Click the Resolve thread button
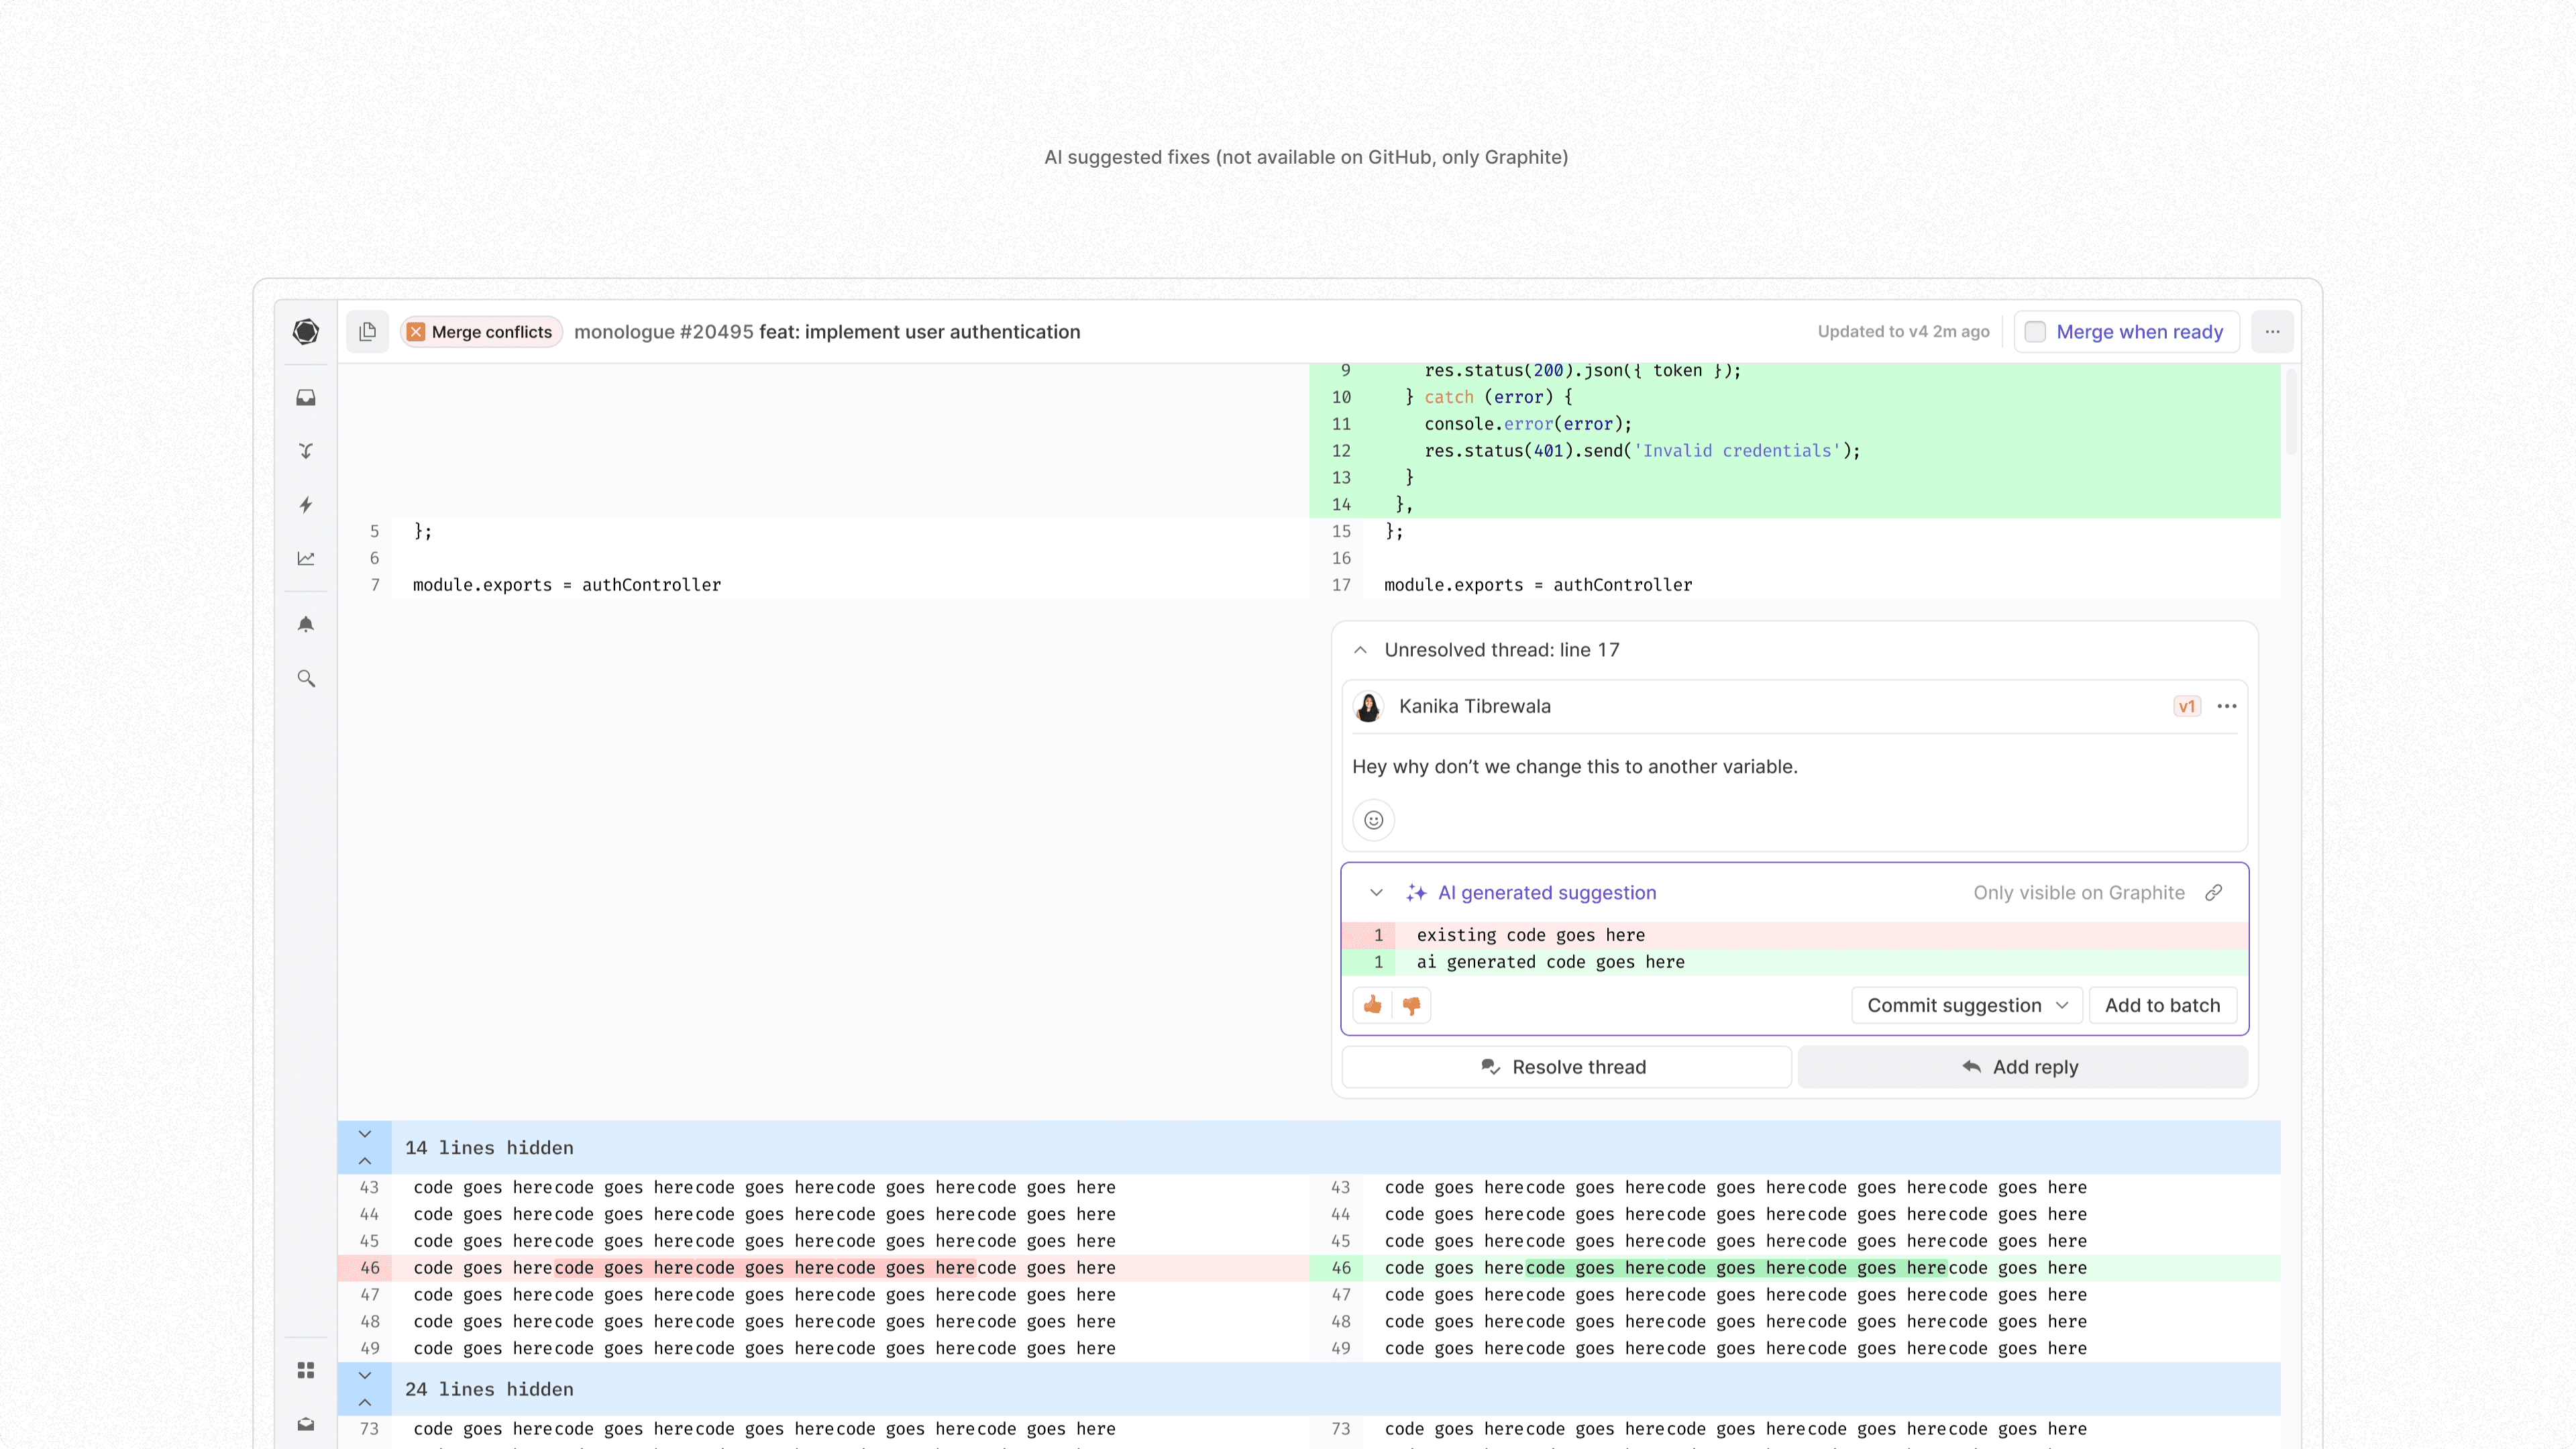Screen dimensions: 2576x1449 [x=1566, y=1067]
